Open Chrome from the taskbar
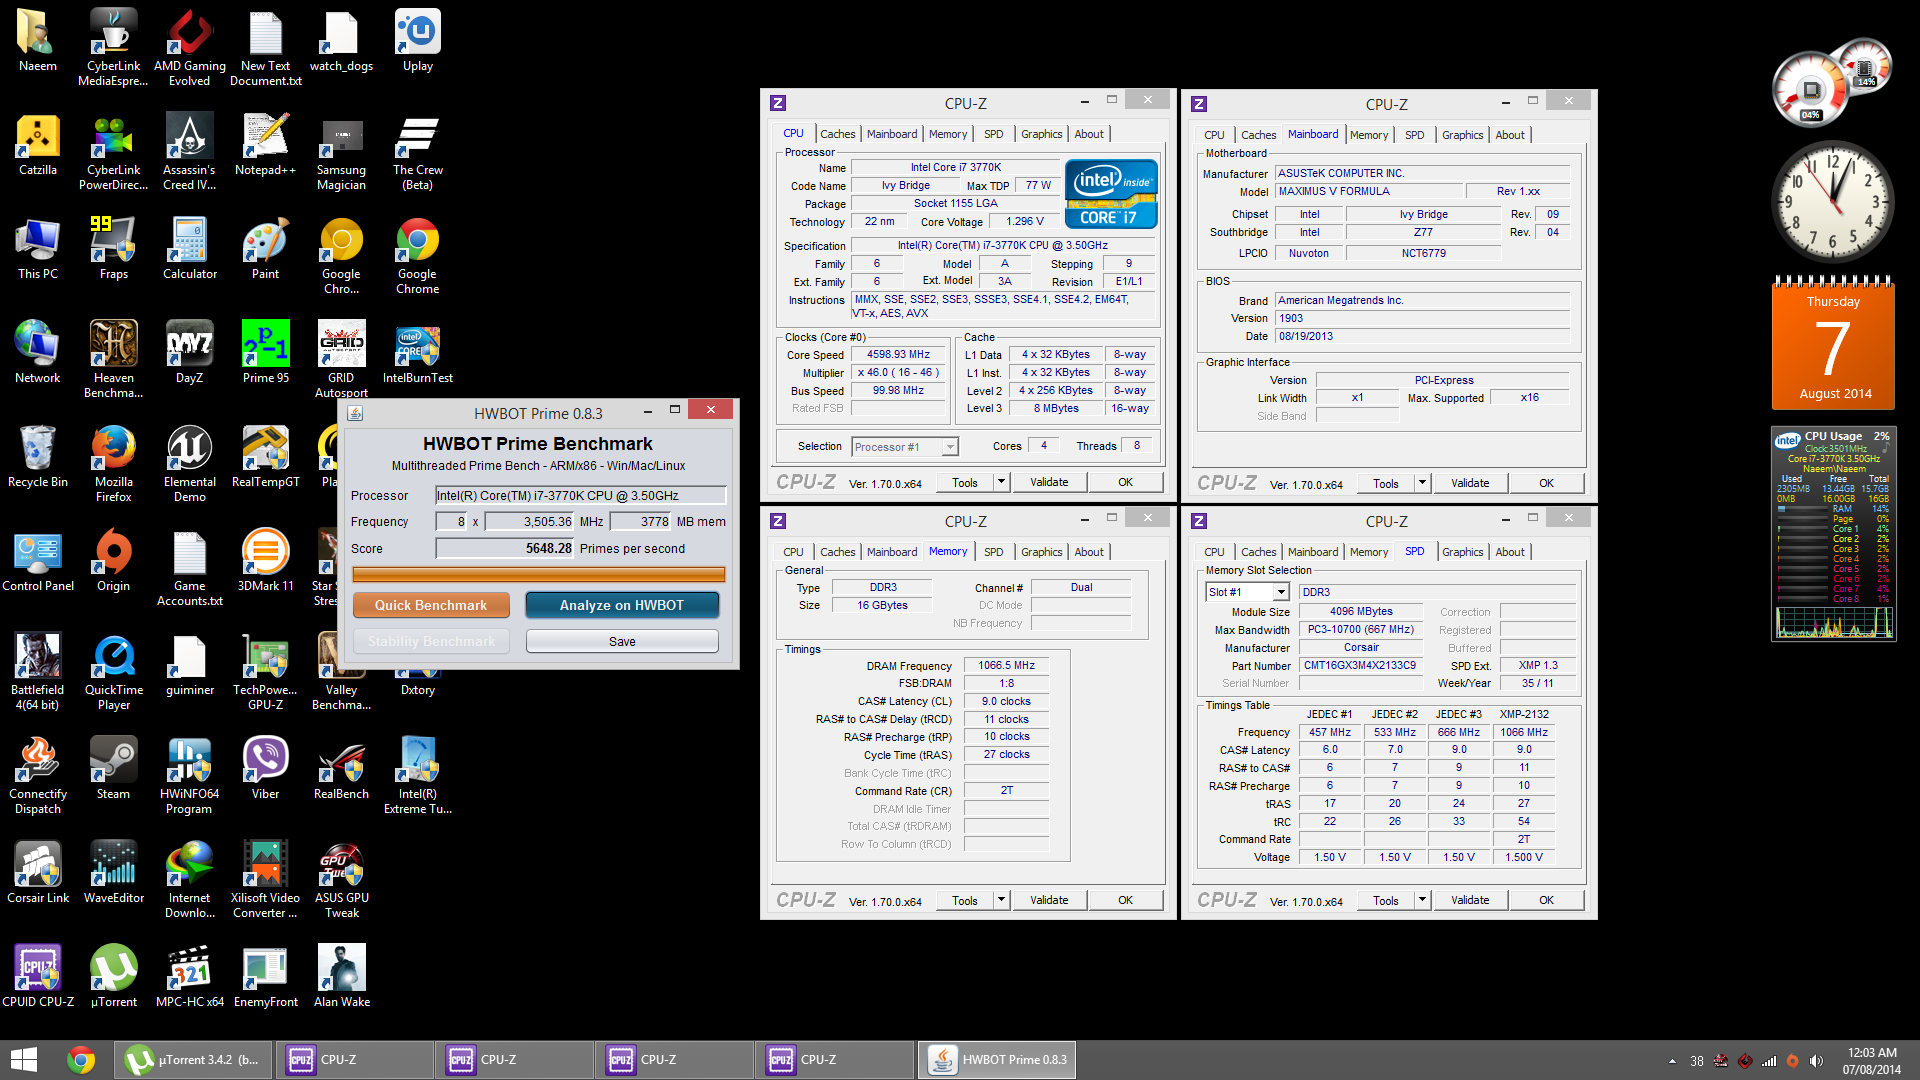 tap(81, 1060)
